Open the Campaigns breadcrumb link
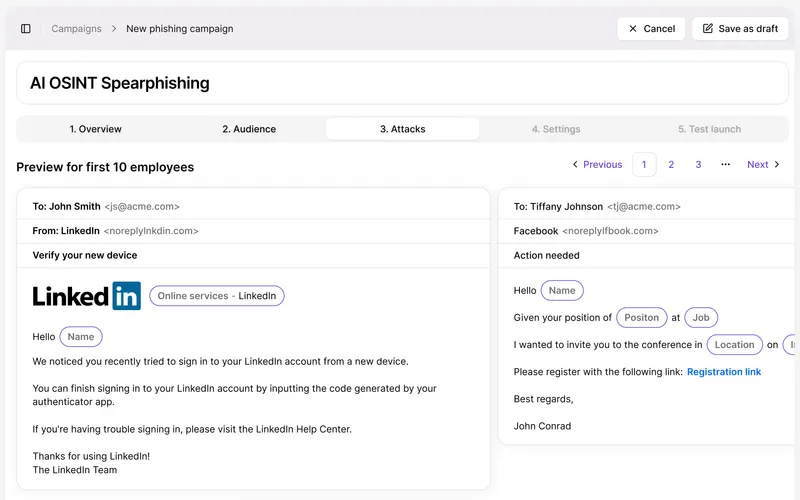The height and width of the screenshot is (500, 800). tap(77, 29)
